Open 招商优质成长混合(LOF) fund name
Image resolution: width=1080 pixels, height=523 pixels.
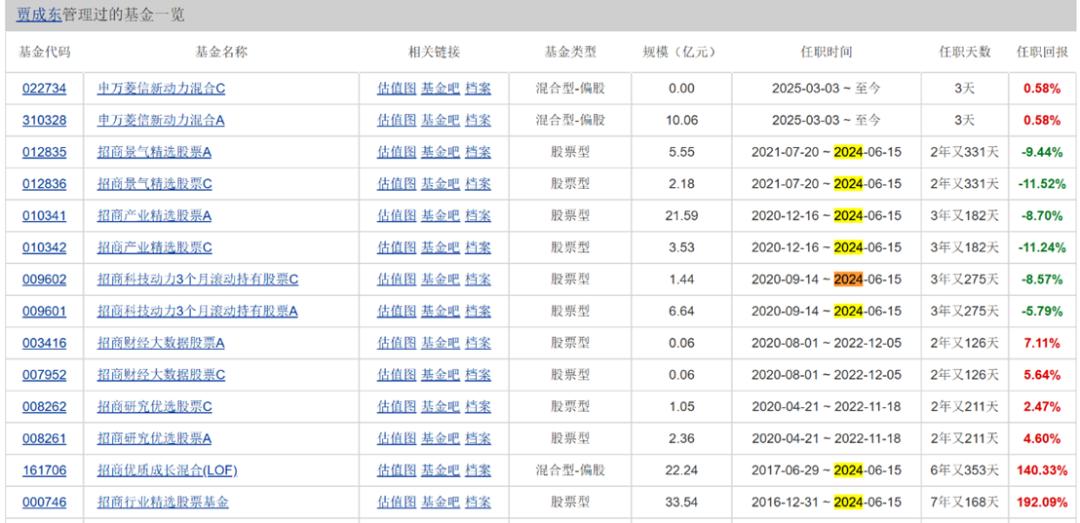pyautogui.click(x=167, y=471)
